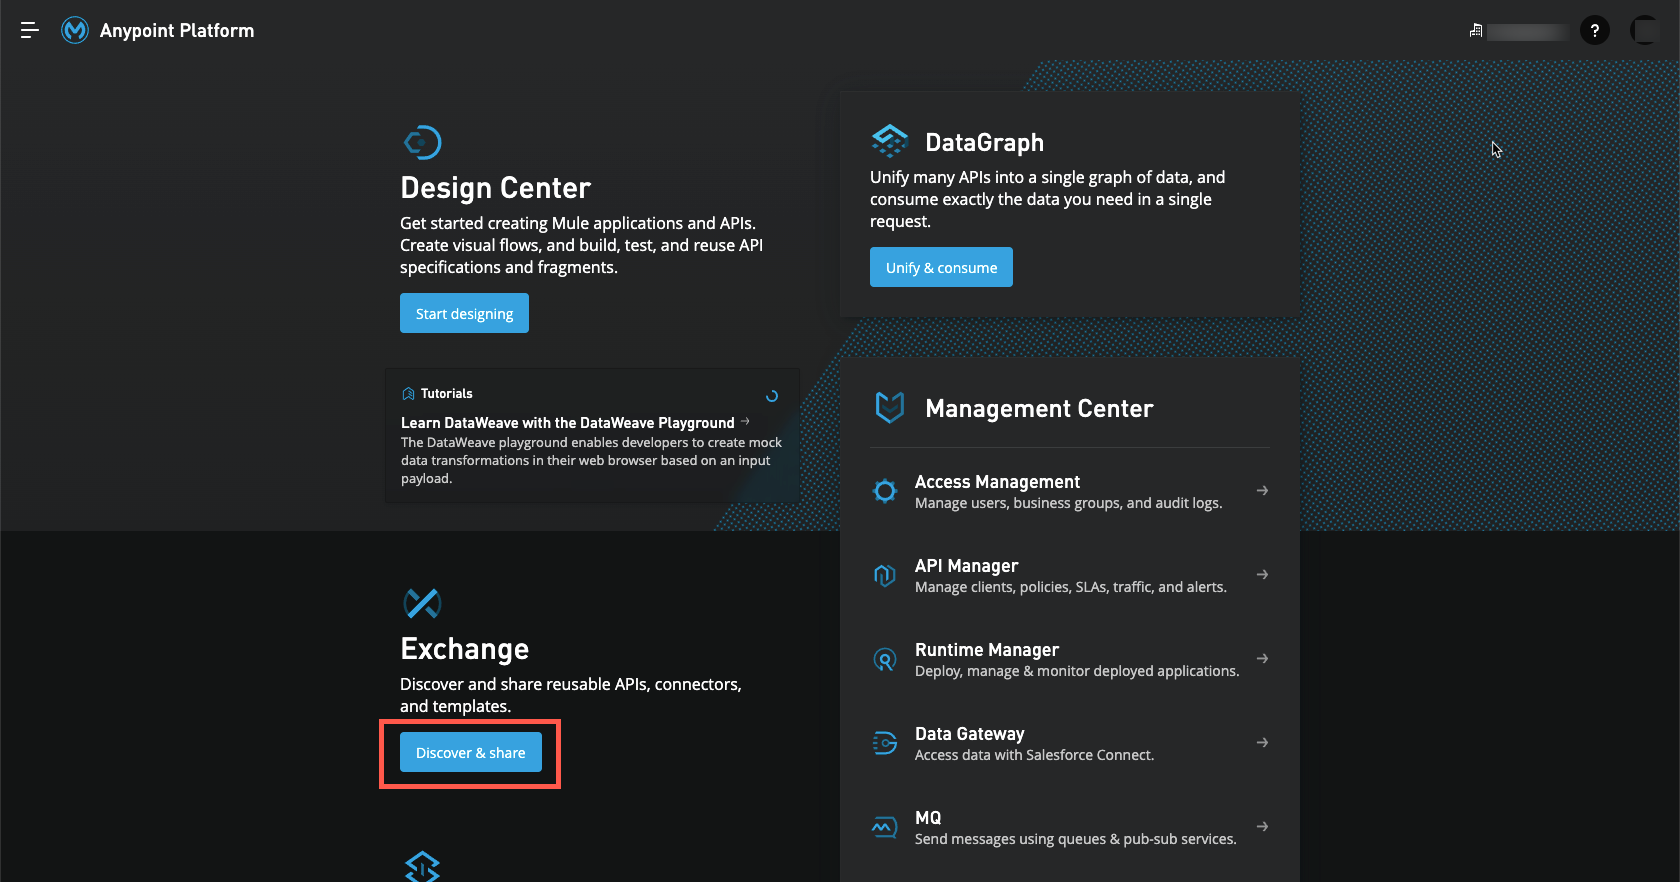The height and width of the screenshot is (882, 1680).
Task: Click the Anypoint Platform title text
Action: [177, 31]
